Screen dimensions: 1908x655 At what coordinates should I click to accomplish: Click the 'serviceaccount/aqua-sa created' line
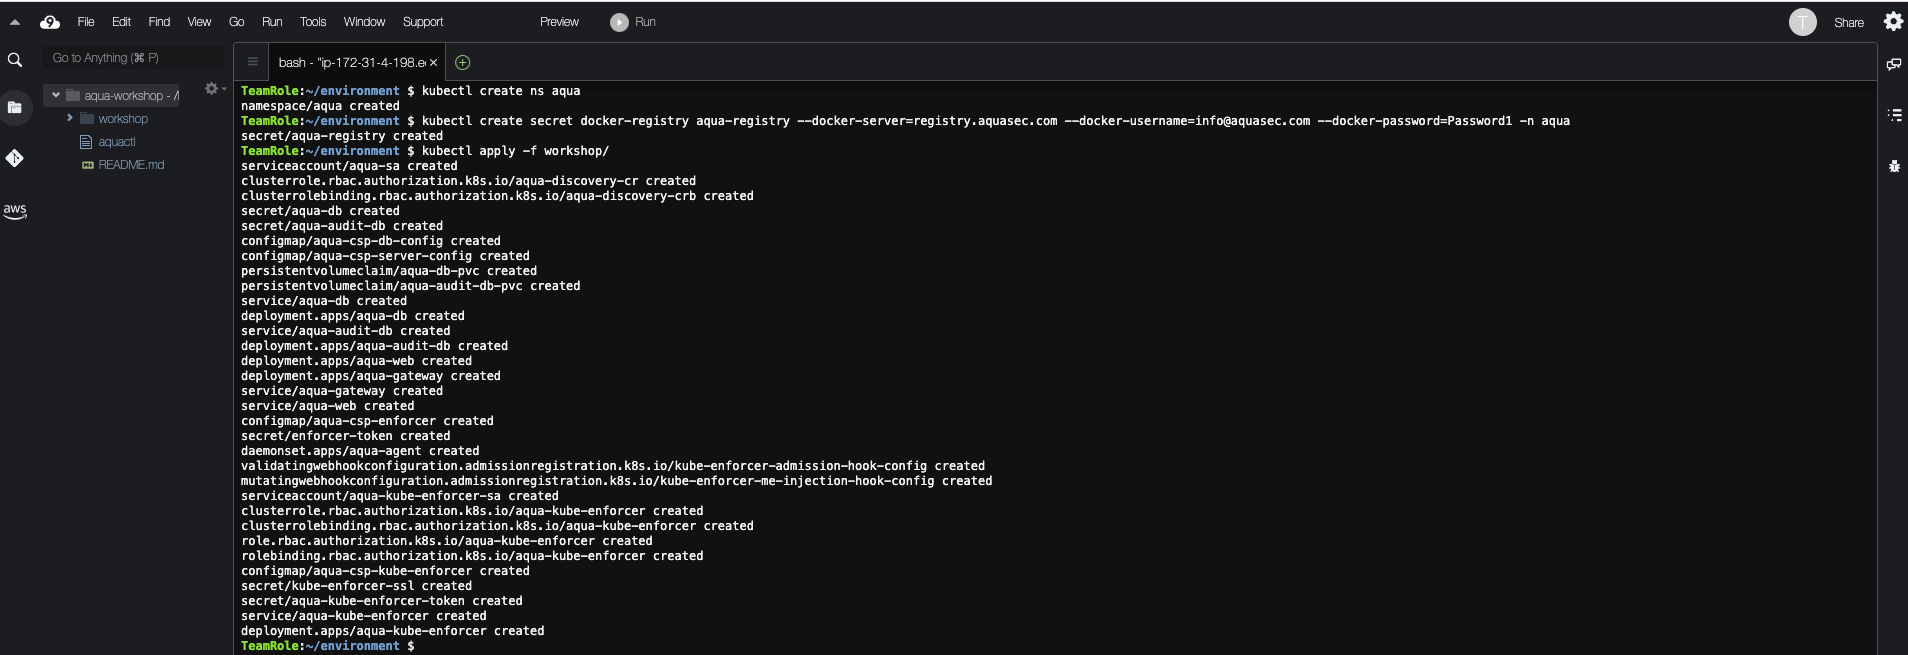point(349,166)
